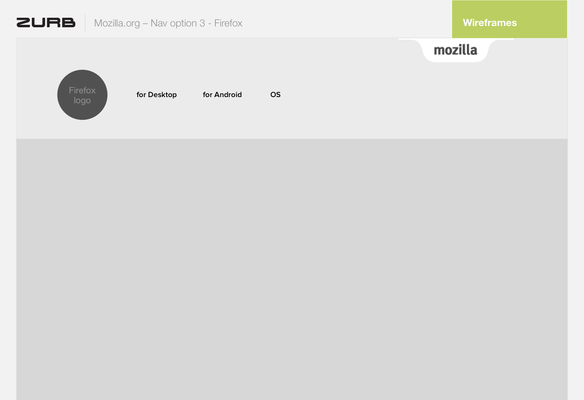Select the OS nav item
This screenshot has width=584, height=400.
[275, 95]
